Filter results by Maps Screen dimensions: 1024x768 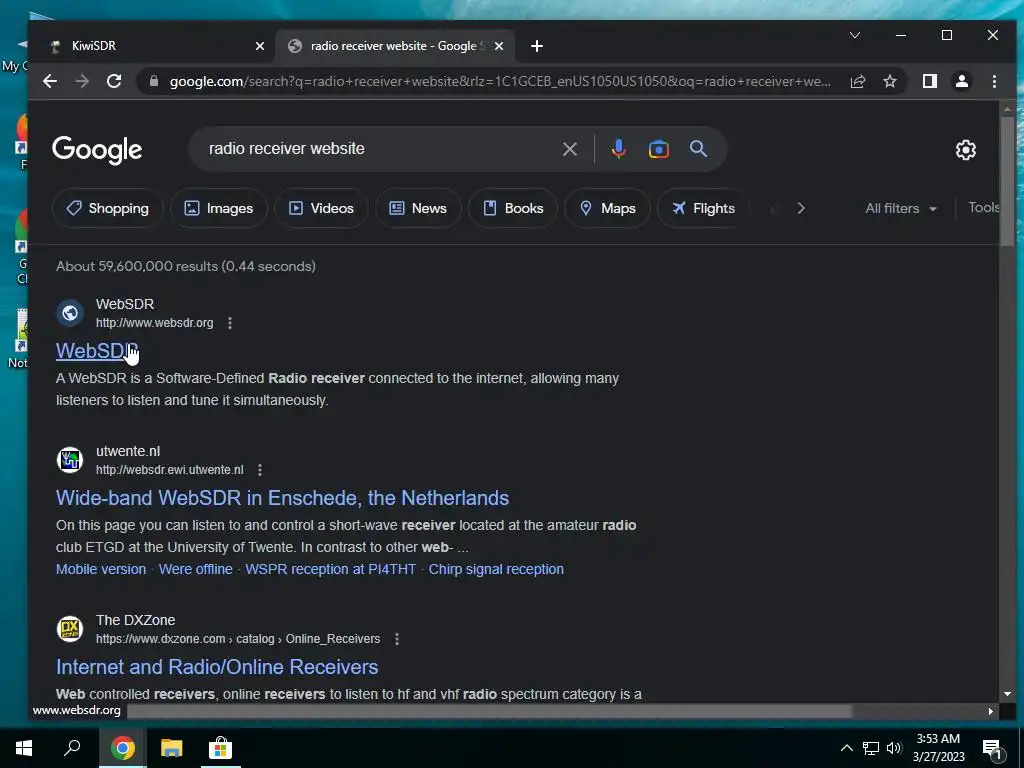[x=607, y=208]
